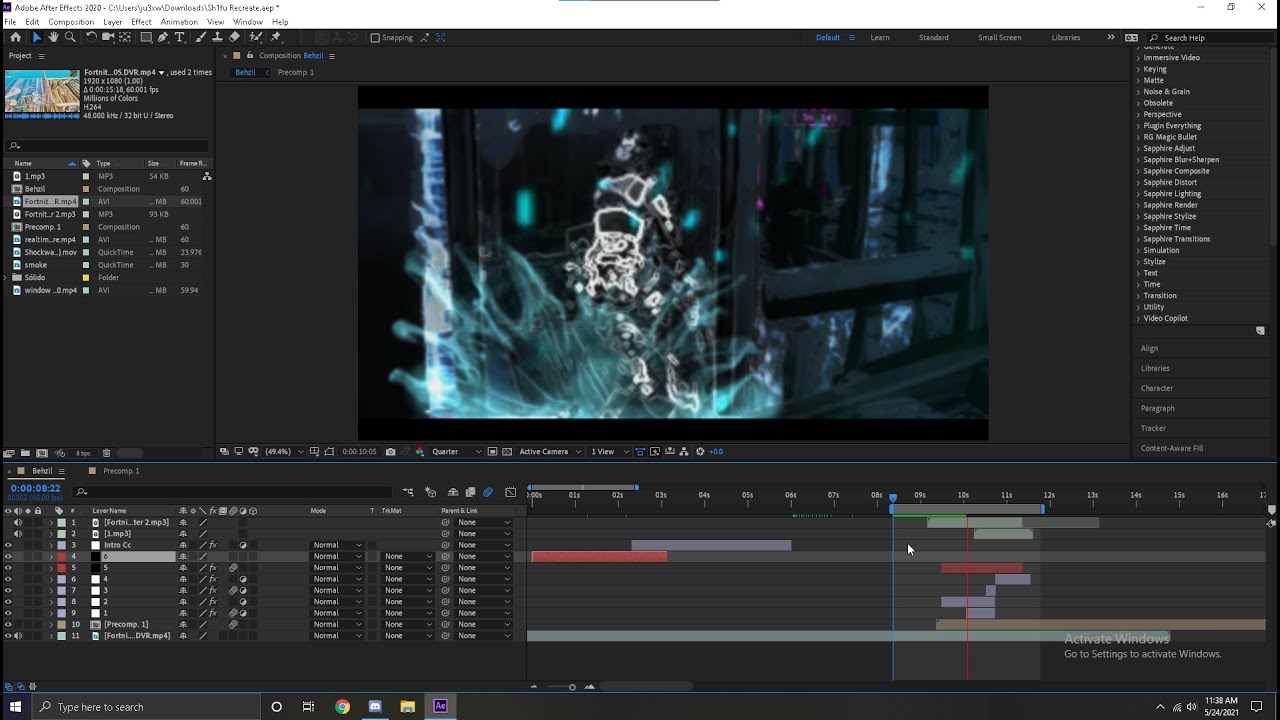Select the Puppet Pin tool
The width and height of the screenshot is (1280, 720).
[275, 37]
